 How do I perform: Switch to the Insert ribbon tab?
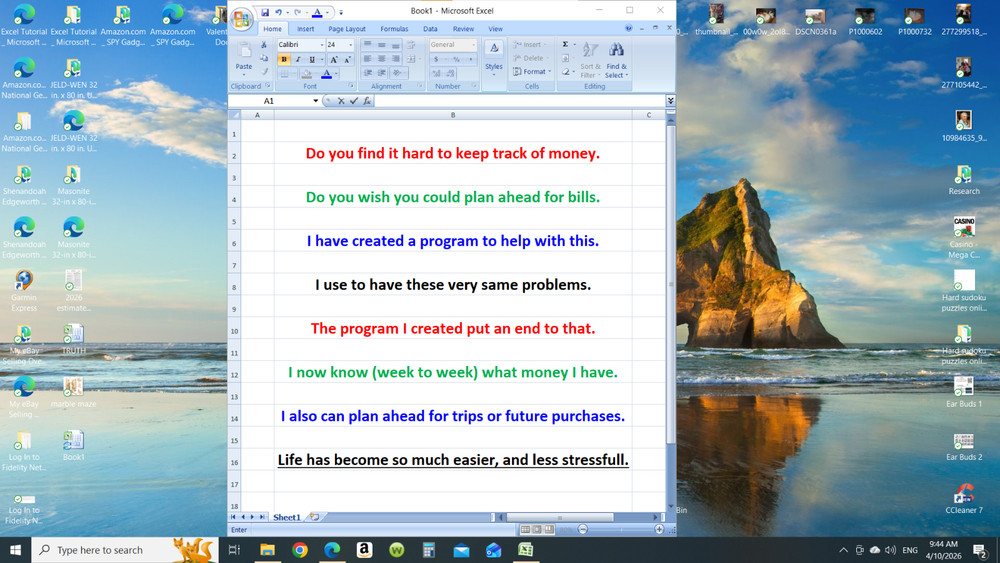[305, 29]
